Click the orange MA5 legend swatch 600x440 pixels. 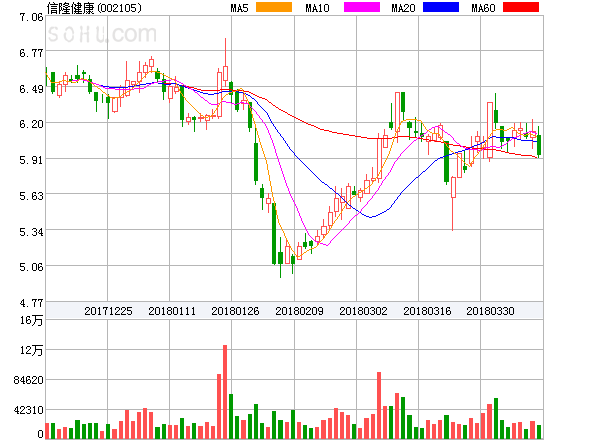(x=274, y=7)
